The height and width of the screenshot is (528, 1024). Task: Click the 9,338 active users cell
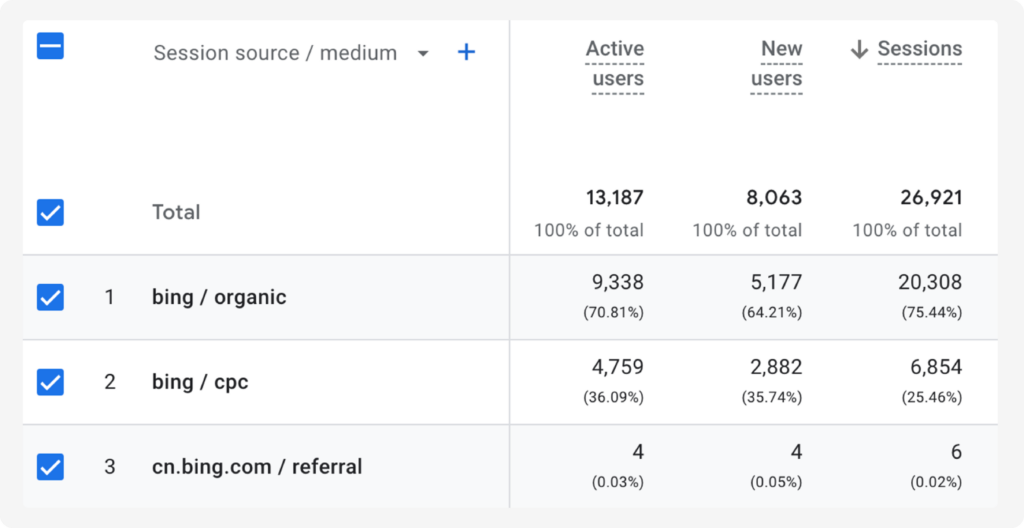tap(618, 282)
